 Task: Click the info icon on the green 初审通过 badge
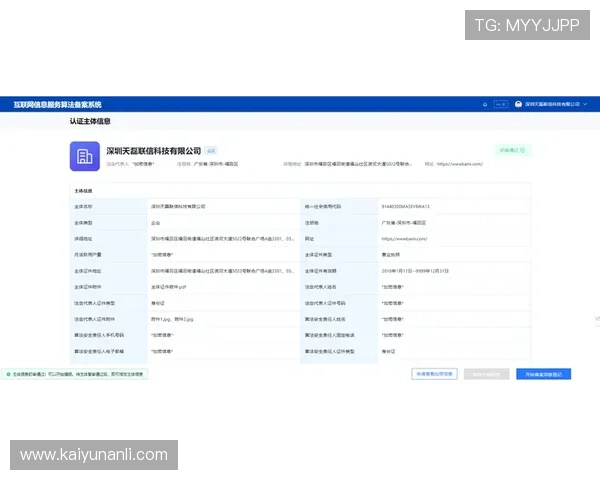pyautogui.click(x=523, y=150)
